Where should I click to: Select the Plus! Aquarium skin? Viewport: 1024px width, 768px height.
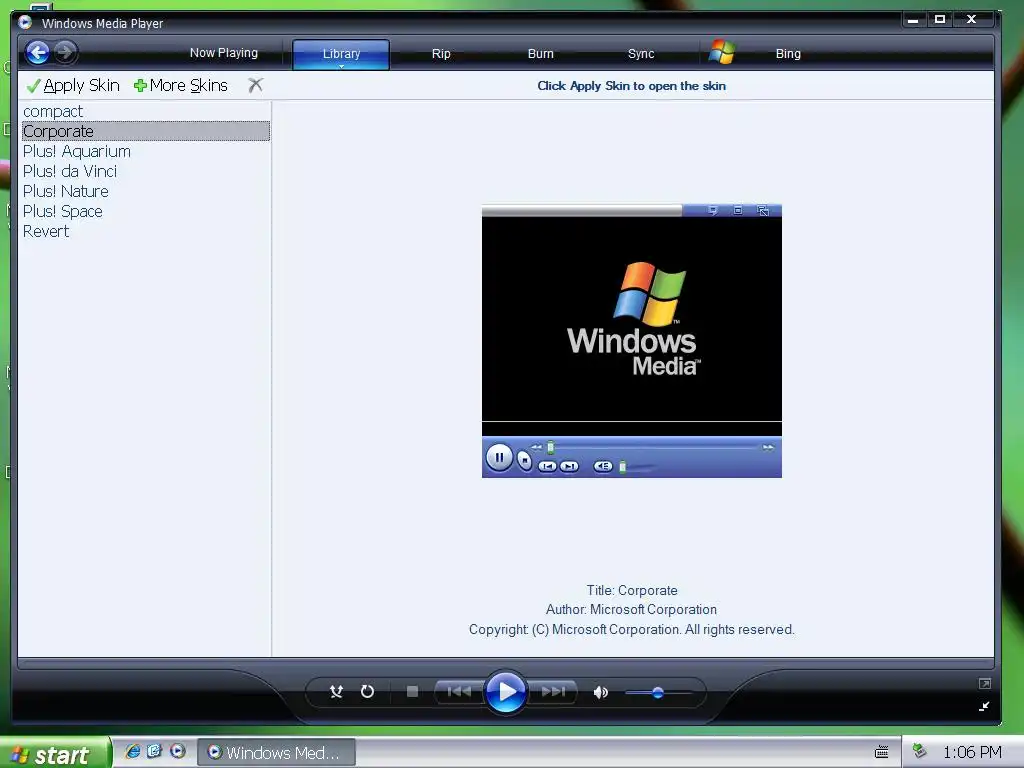[146, 152]
